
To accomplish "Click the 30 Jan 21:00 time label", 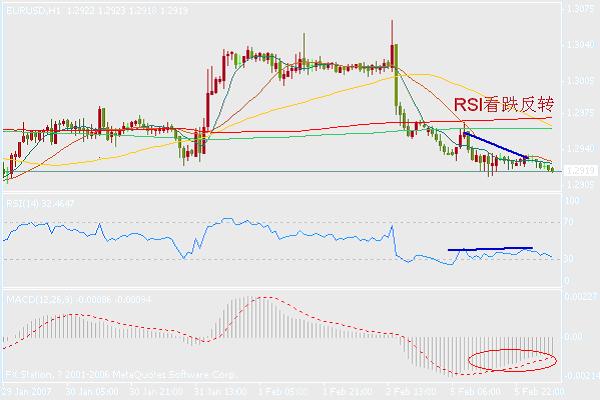I will click(x=156, y=392).
